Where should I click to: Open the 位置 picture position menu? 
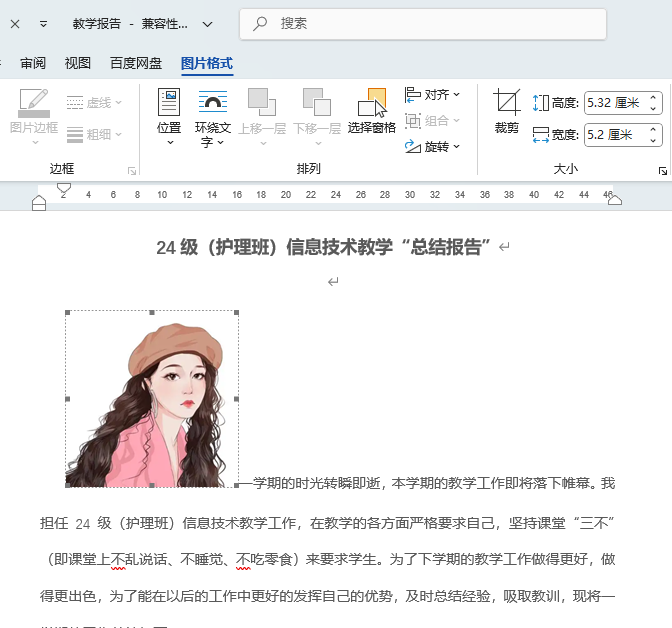click(169, 116)
